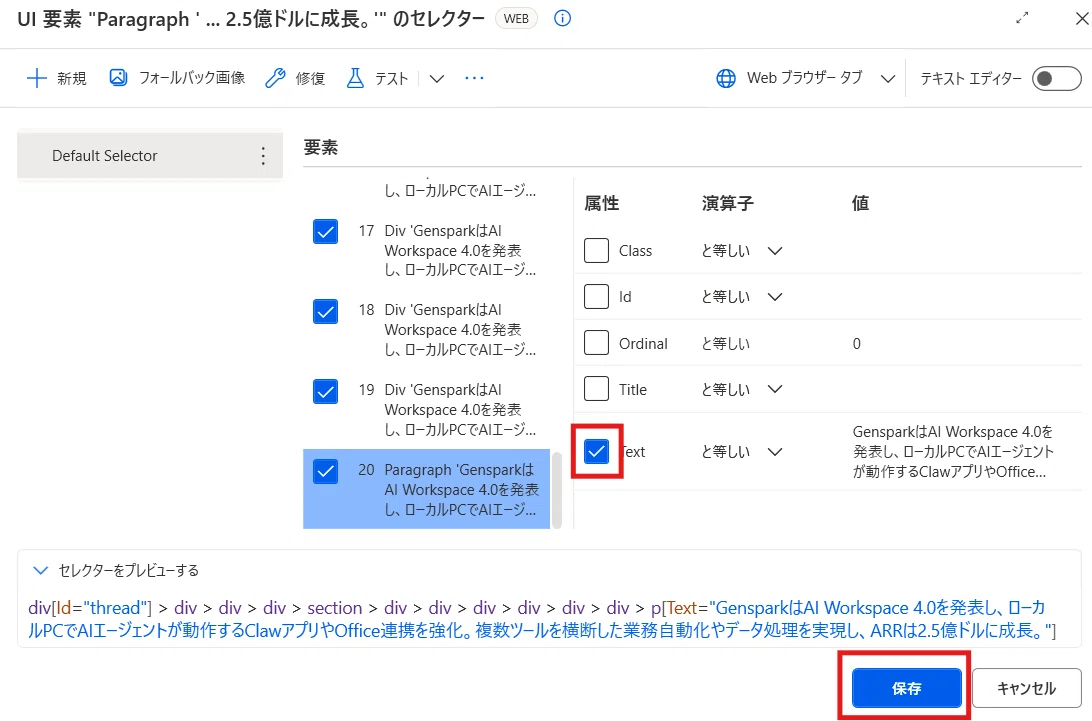
Task: Toggle the テキスト エディター switch
Action: pyautogui.click(x=1056, y=79)
